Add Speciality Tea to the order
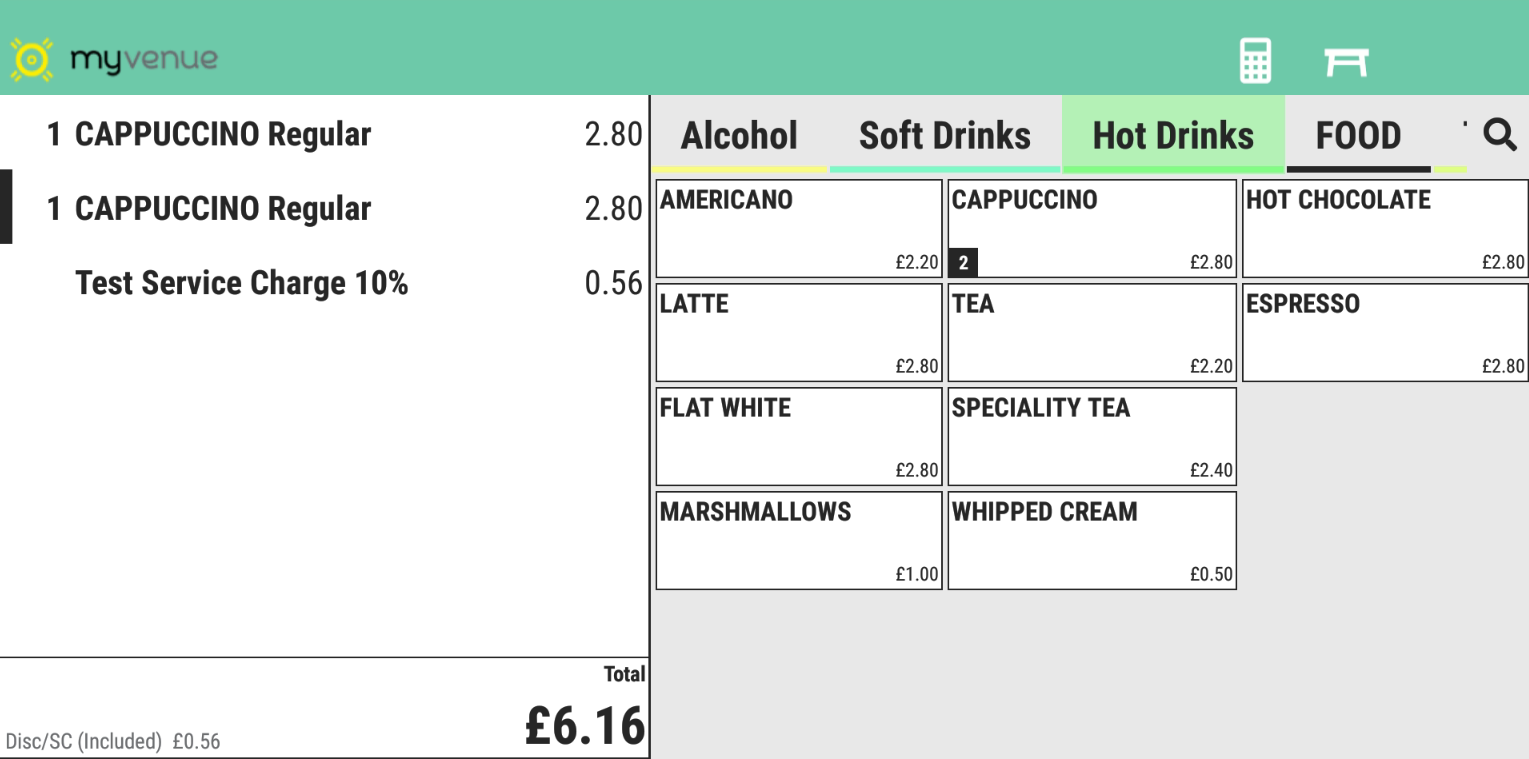Image resolution: width=1529 pixels, height=759 pixels. [1092, 436]
